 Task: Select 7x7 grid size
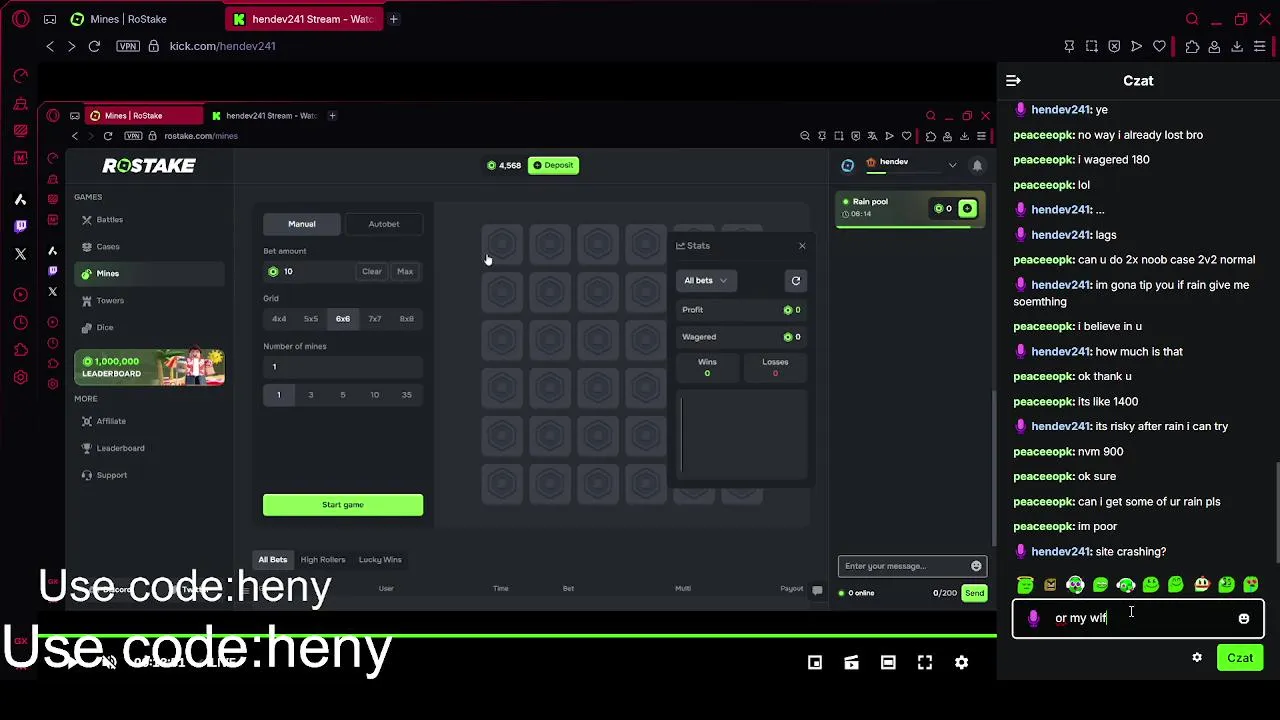[375, 319]
